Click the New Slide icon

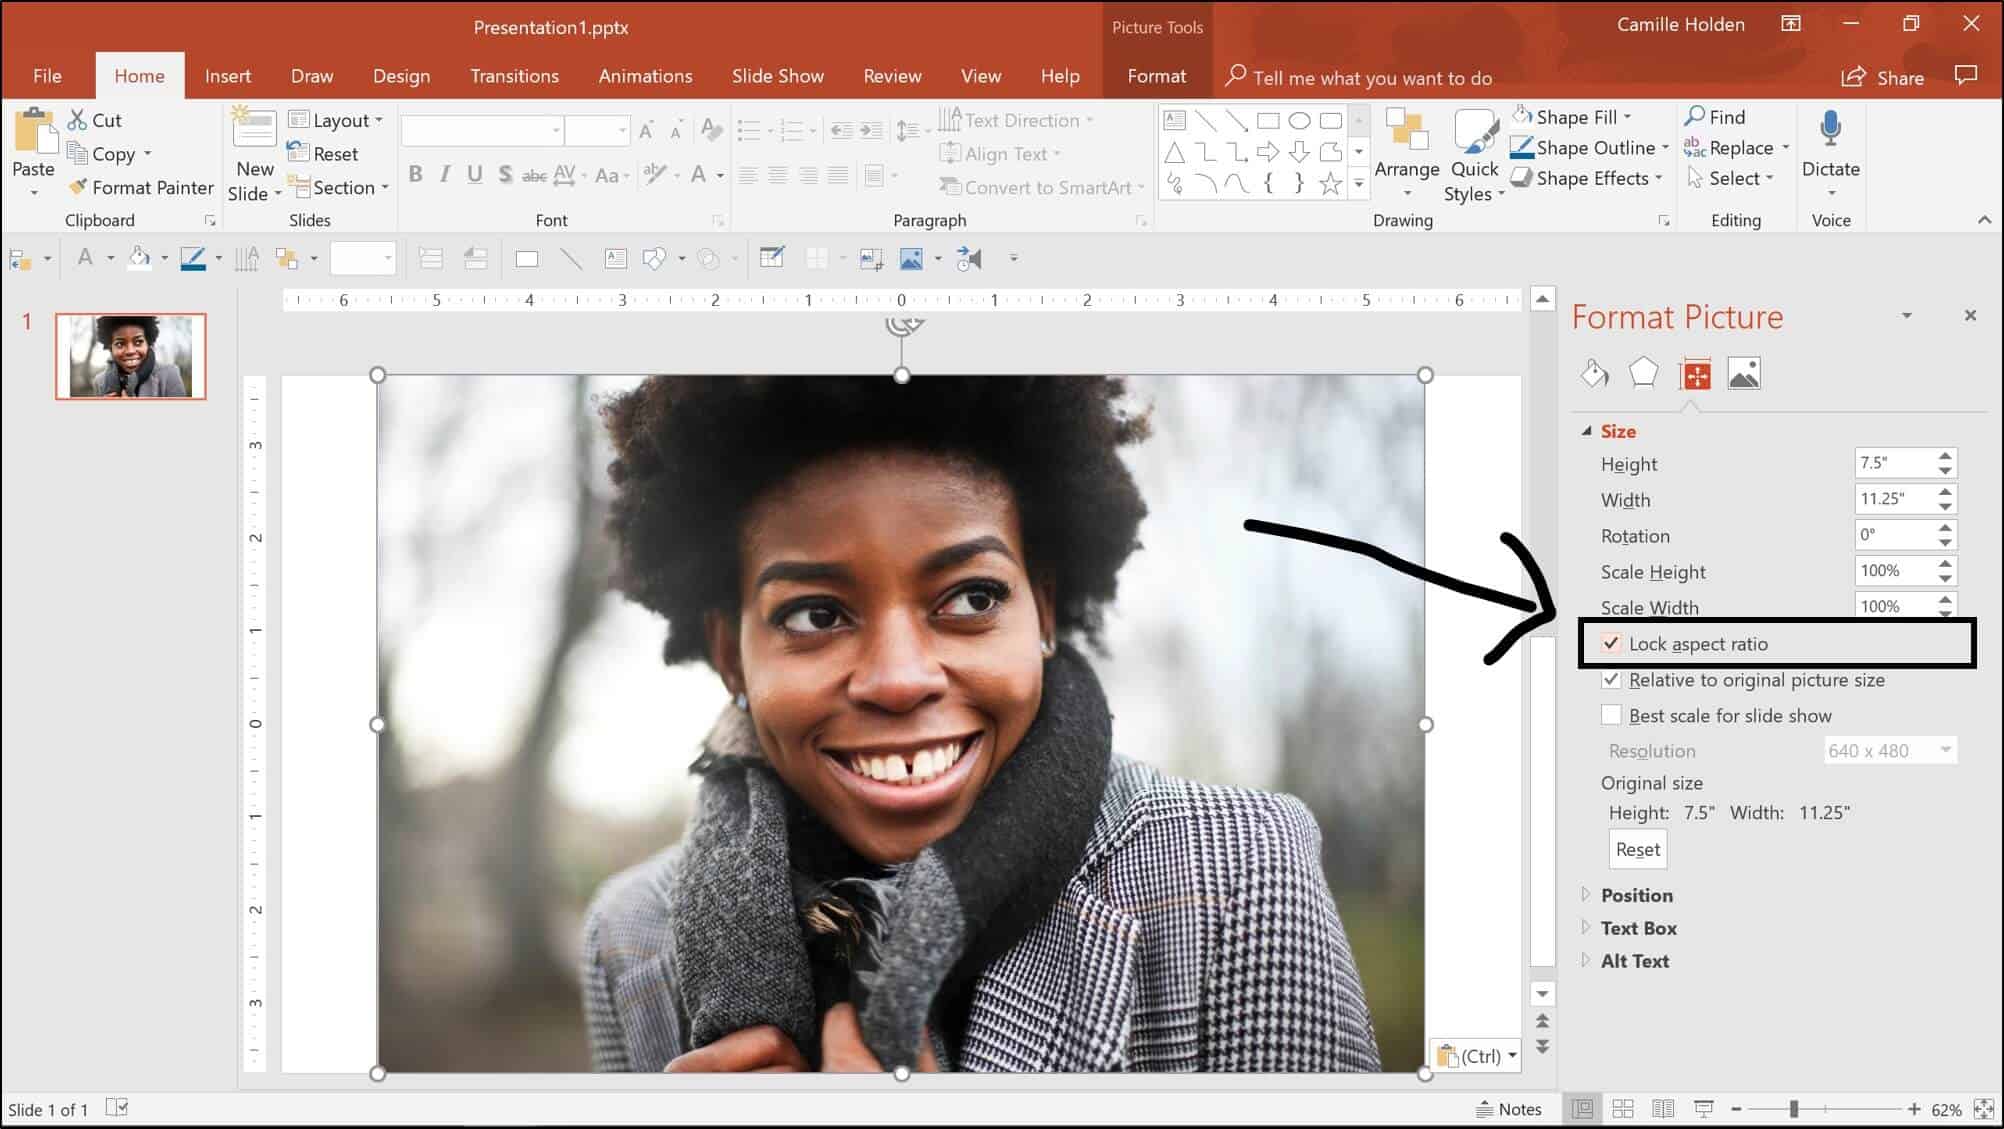pyautogui.click(x=254, y=130)
